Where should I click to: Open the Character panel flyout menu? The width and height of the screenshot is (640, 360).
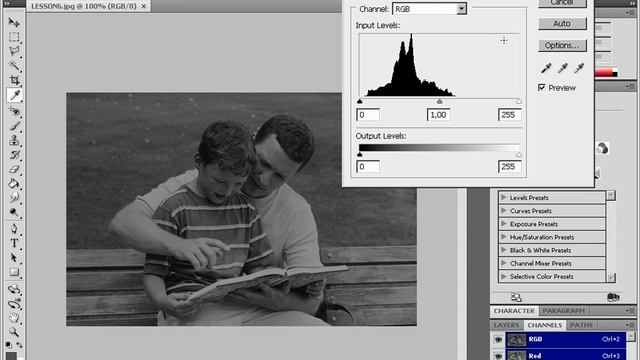tap(631, 311)
